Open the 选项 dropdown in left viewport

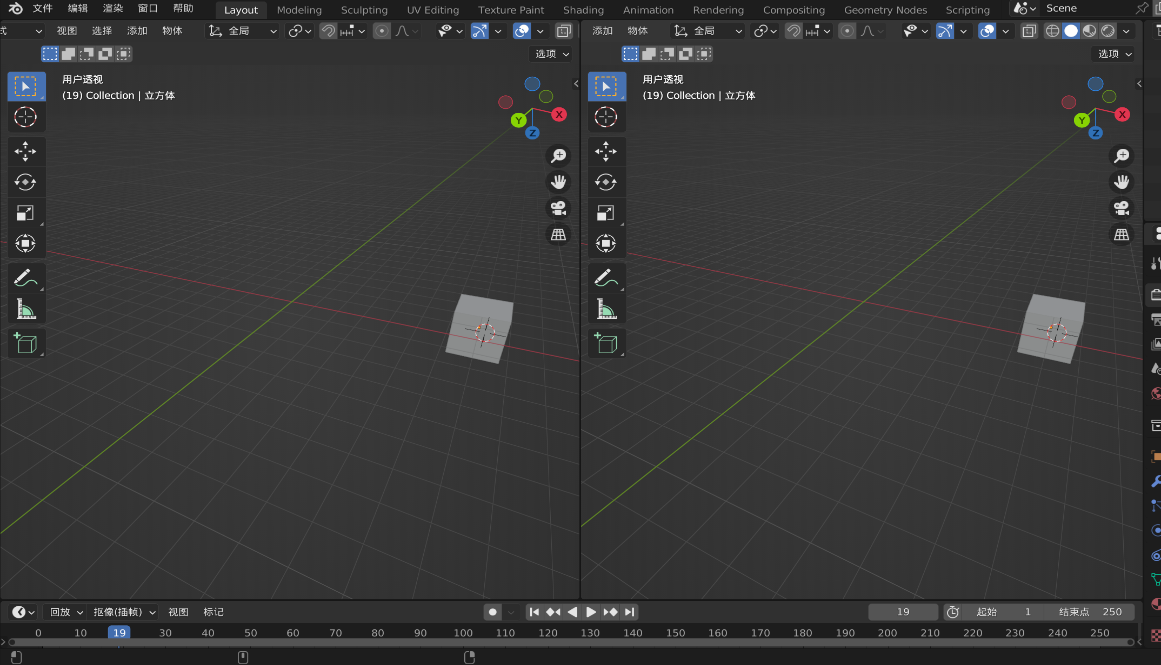click(551, 54)
